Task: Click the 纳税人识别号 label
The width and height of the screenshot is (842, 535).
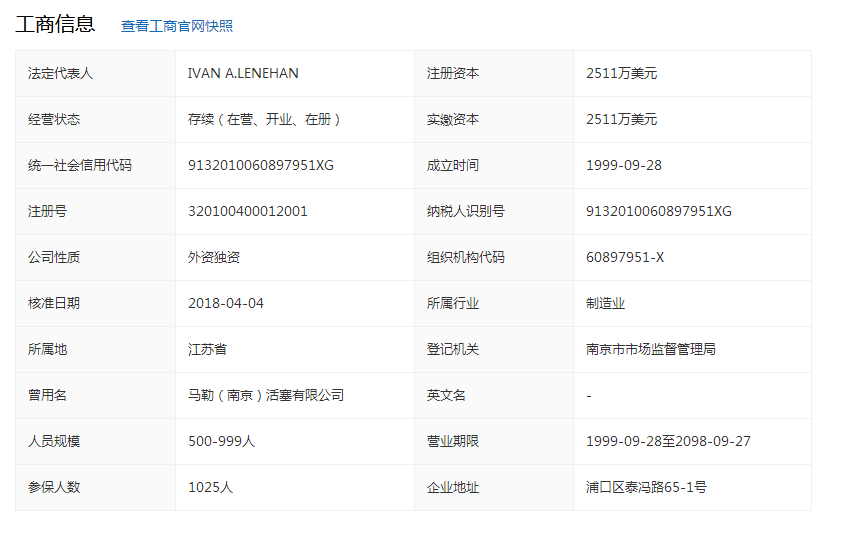Action: tap(466, 211)
